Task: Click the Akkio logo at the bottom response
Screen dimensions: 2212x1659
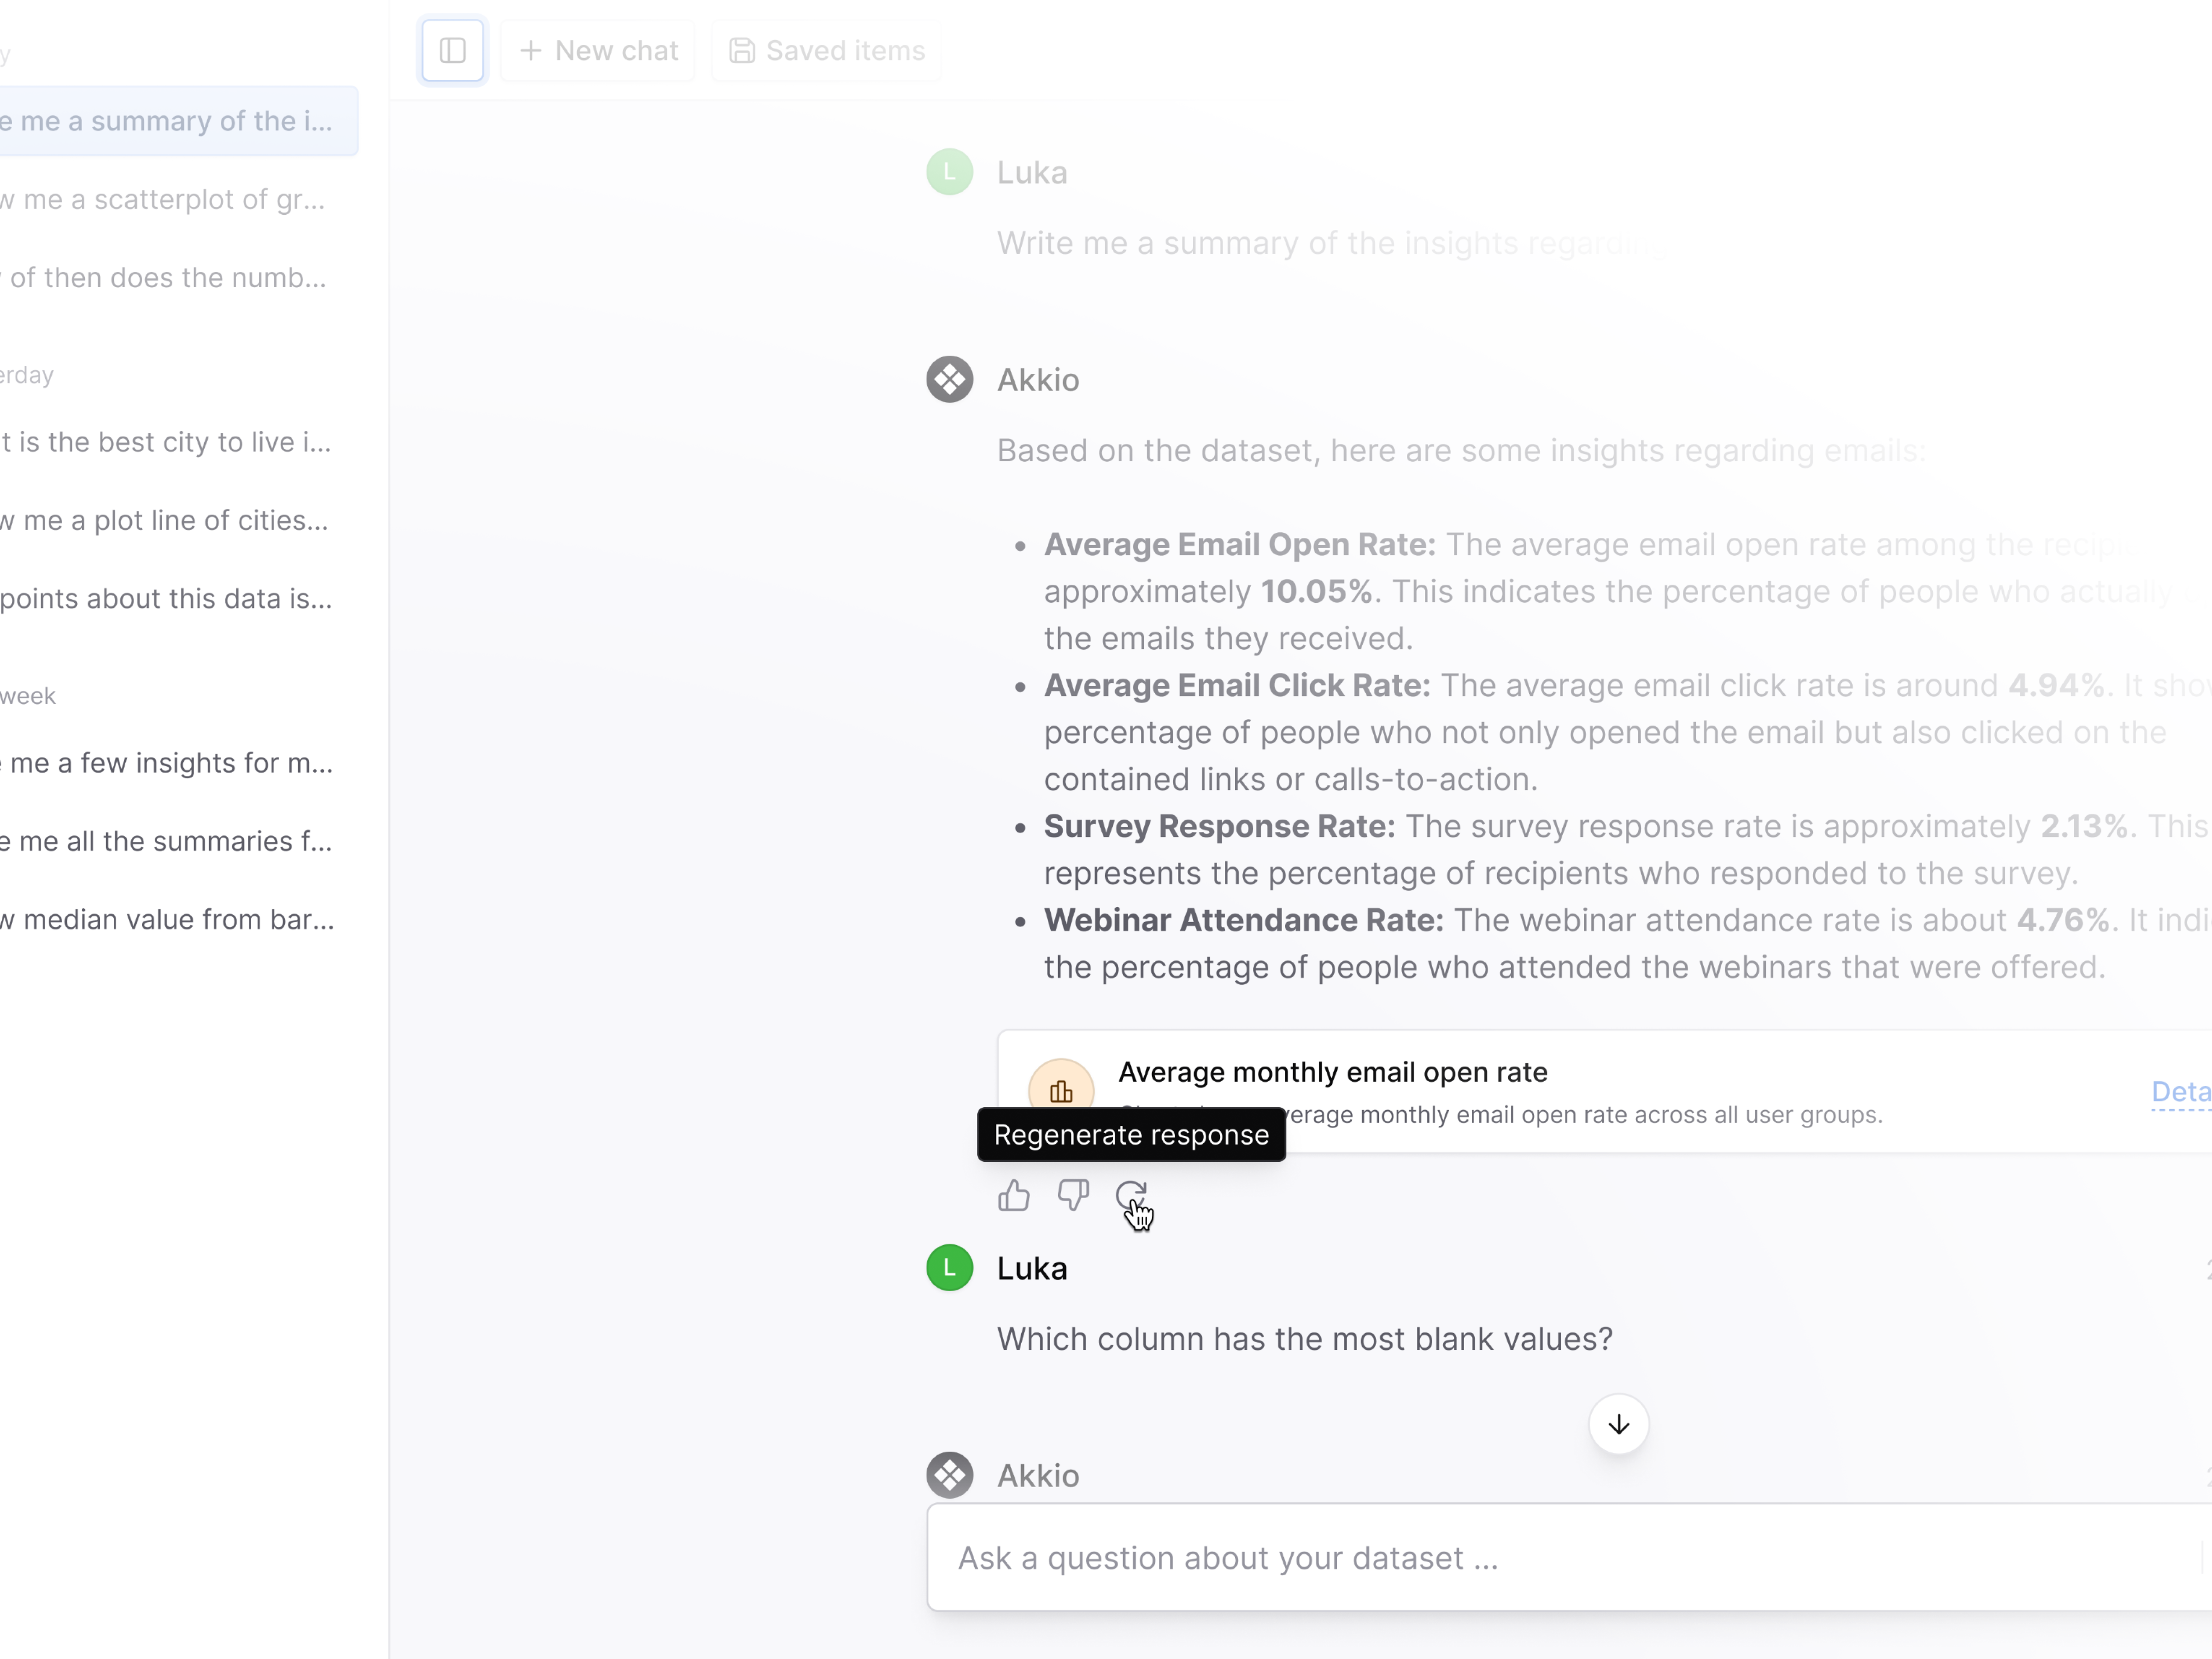Action: [x=949, y=1475]
